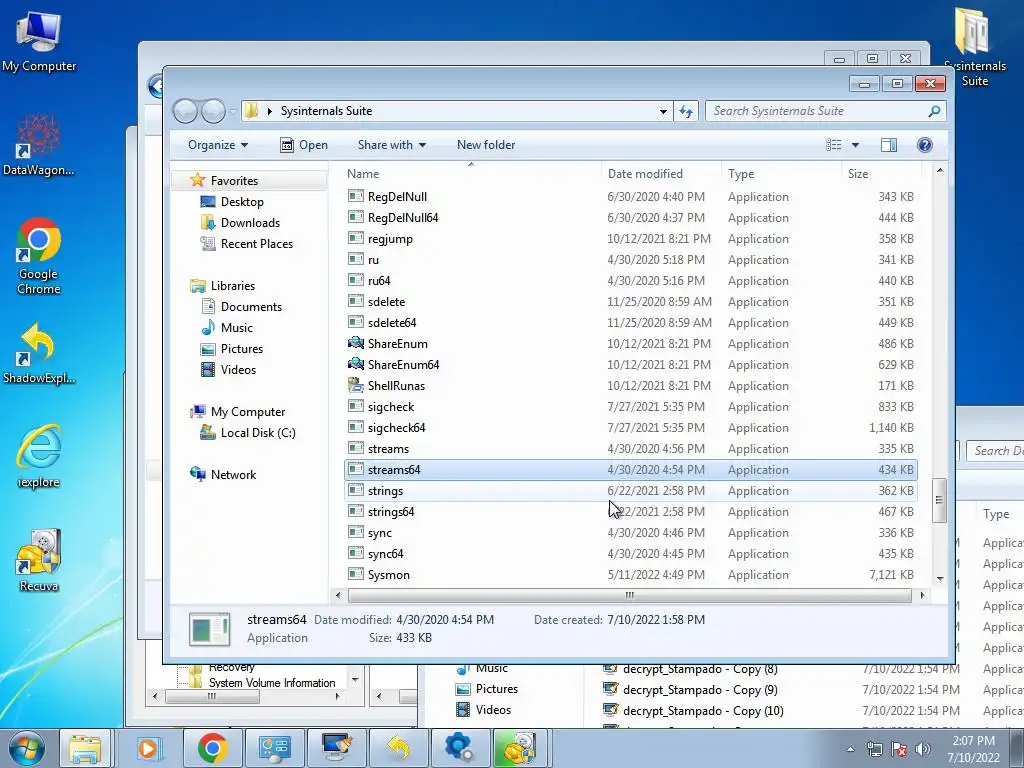Click the Sysmon file icon
This screenshot has height=768, width=1024.
point(356,575)
